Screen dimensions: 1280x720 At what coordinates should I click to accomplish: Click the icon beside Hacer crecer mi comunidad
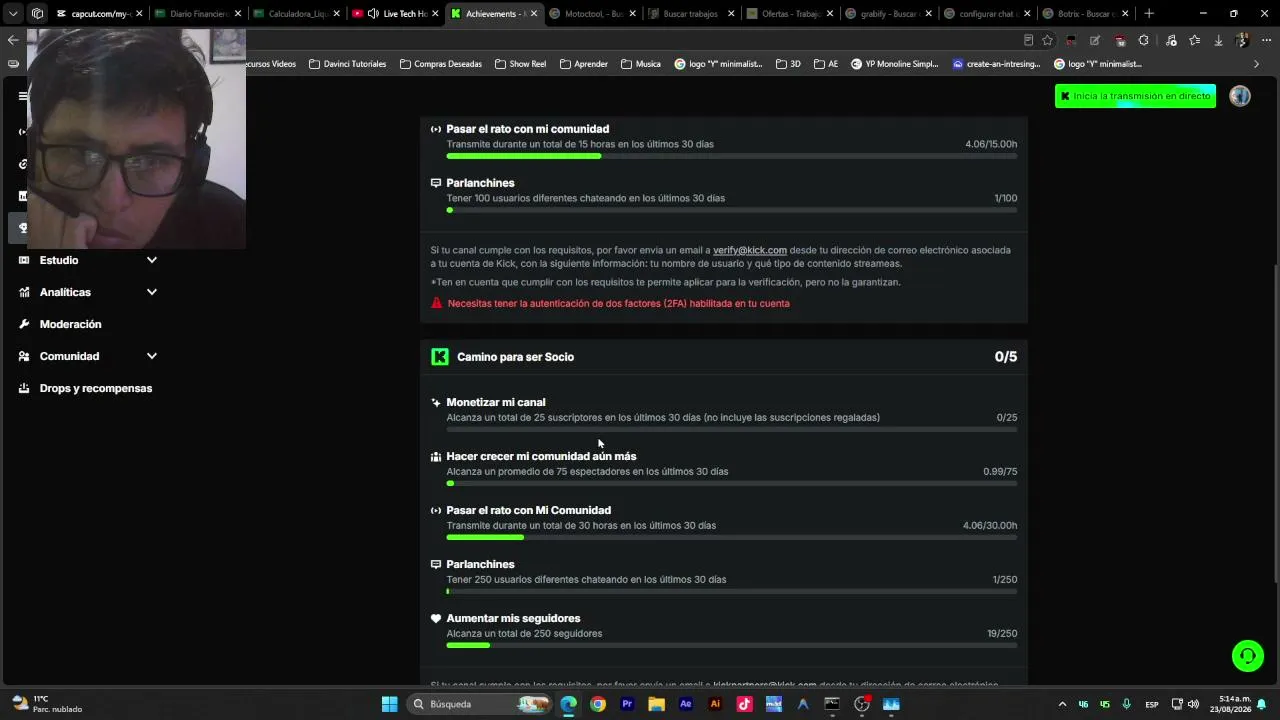point(436,456)
